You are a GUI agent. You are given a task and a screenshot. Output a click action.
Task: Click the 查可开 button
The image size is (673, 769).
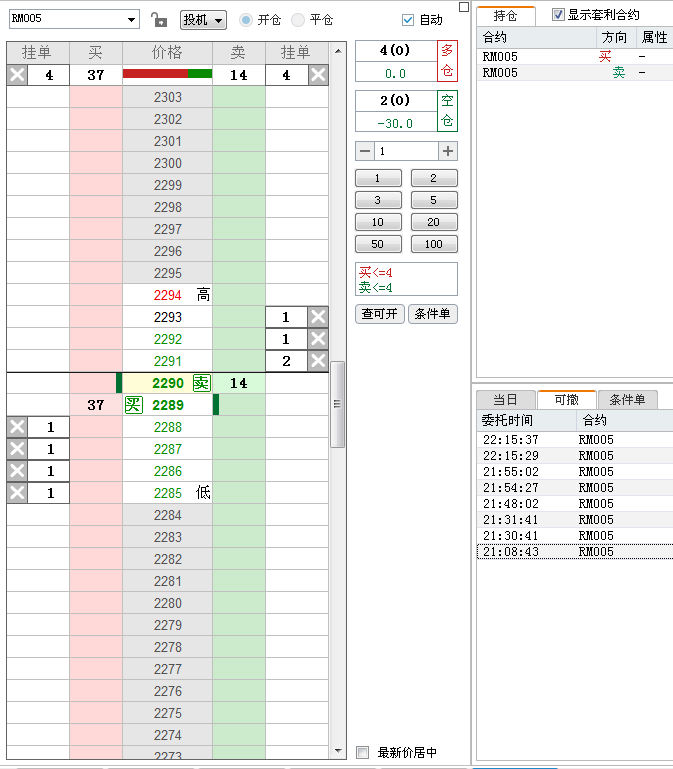click(379, 314)
